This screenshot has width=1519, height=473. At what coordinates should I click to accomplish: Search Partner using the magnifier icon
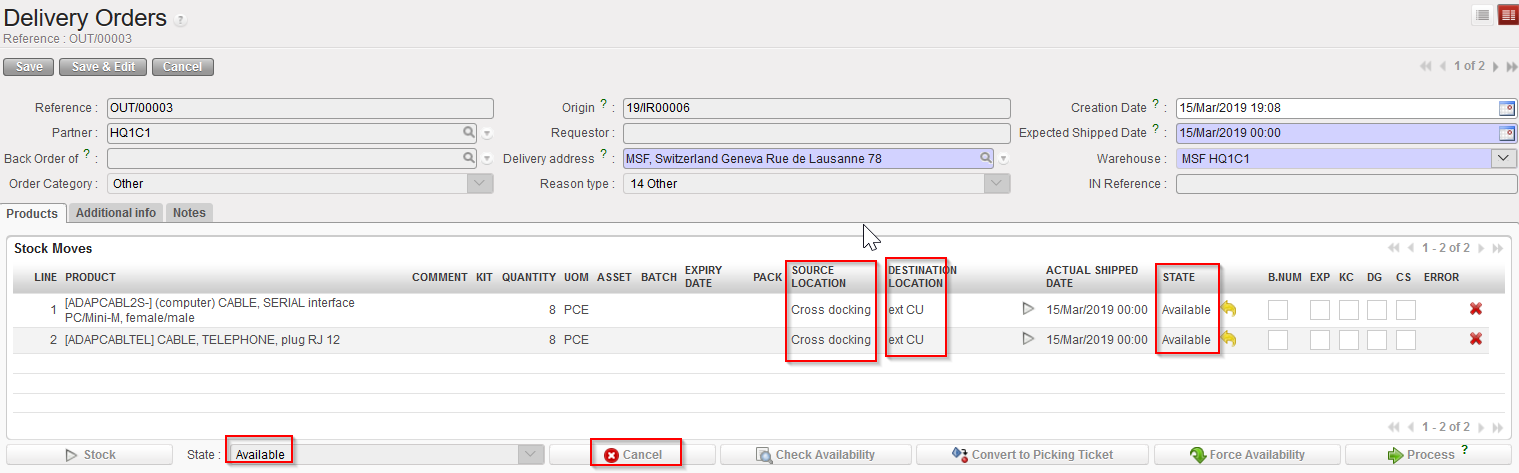(x=468, y=132)
